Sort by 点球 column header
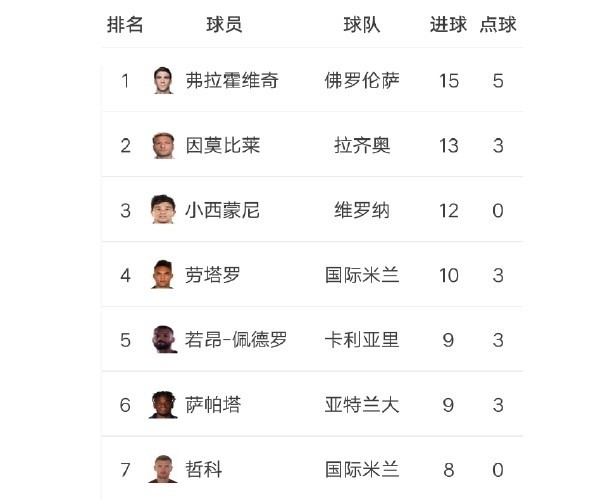The height and width of the screenshot is (500, 600). 498,25
